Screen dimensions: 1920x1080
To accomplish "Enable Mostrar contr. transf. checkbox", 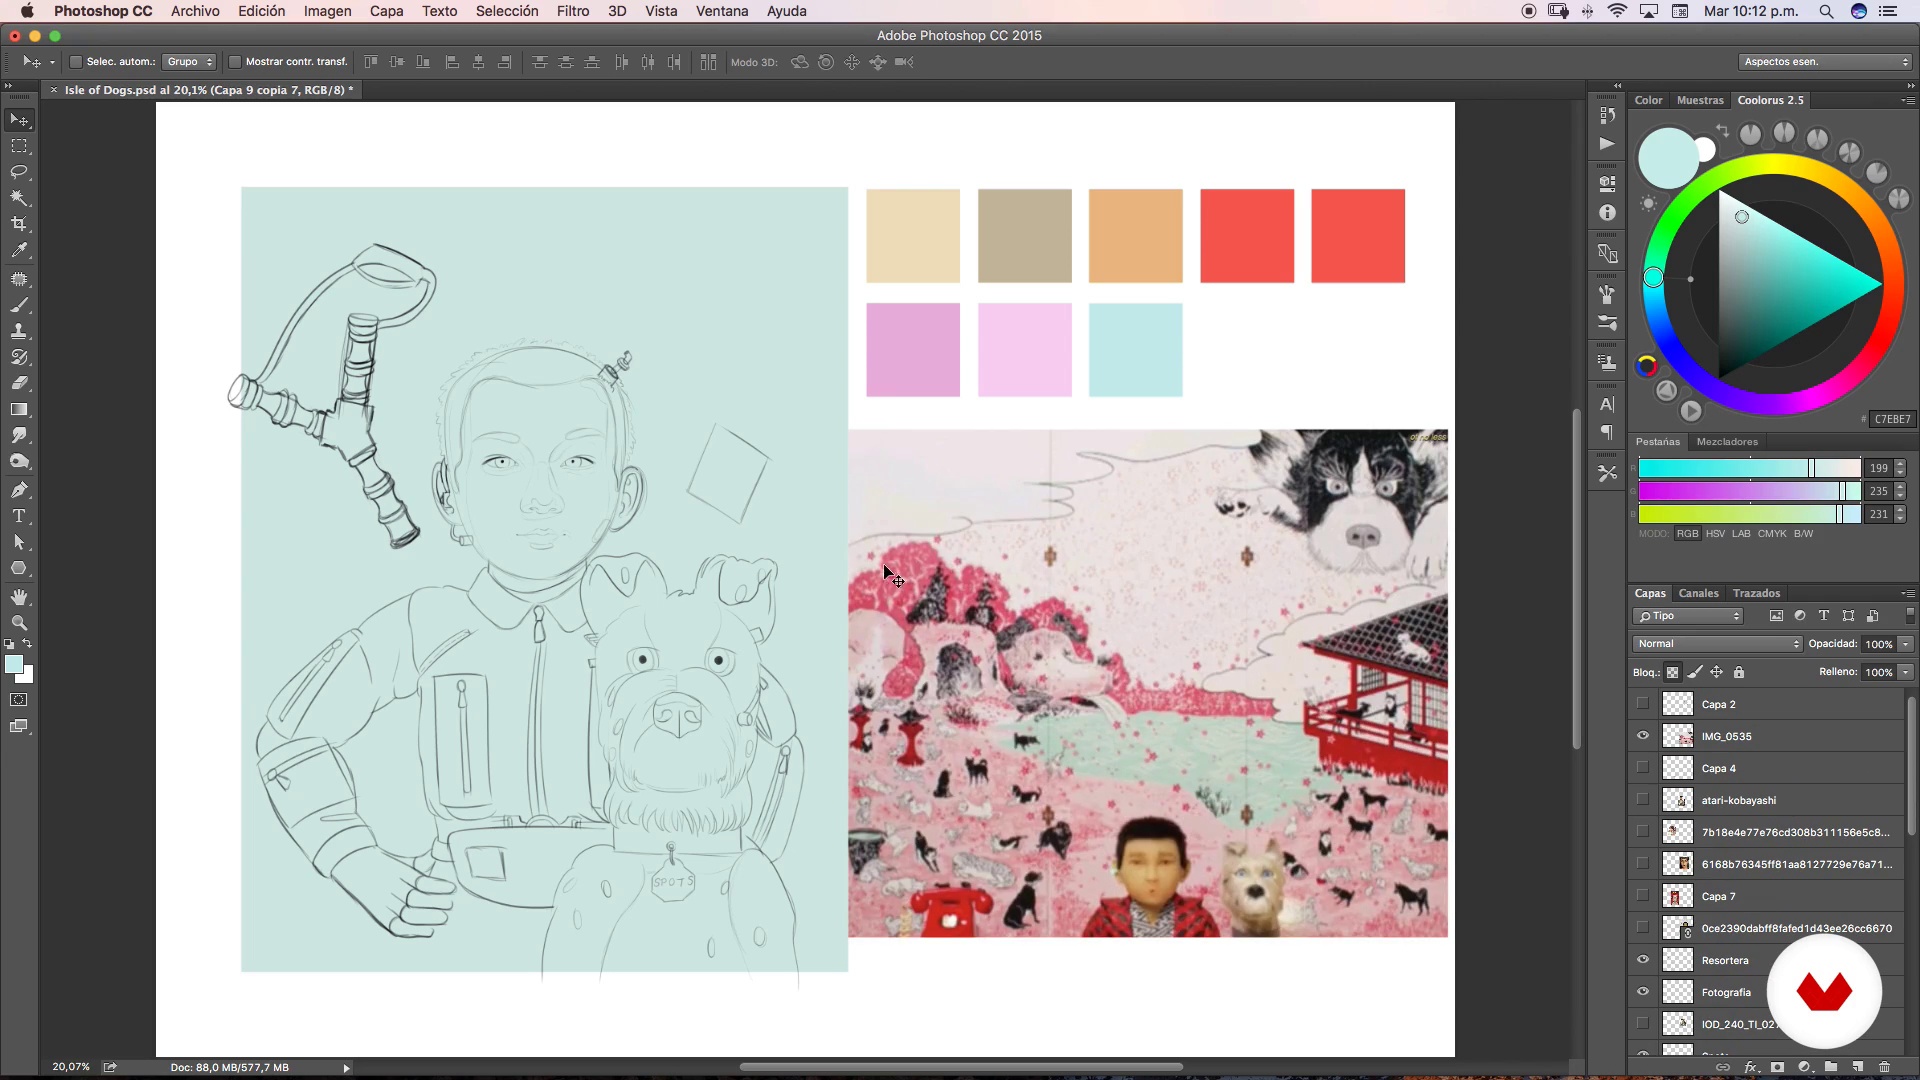I will click(235, 62).
